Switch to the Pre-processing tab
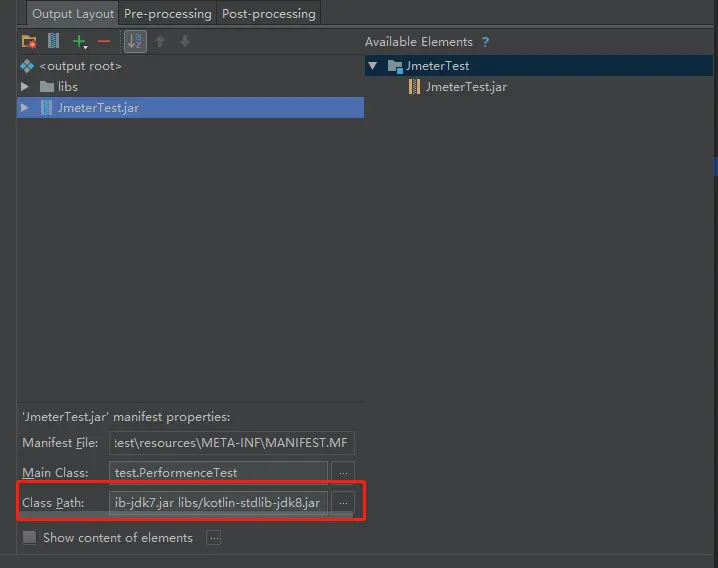This screenshot has height=568, width=718. tap(168, 14)
